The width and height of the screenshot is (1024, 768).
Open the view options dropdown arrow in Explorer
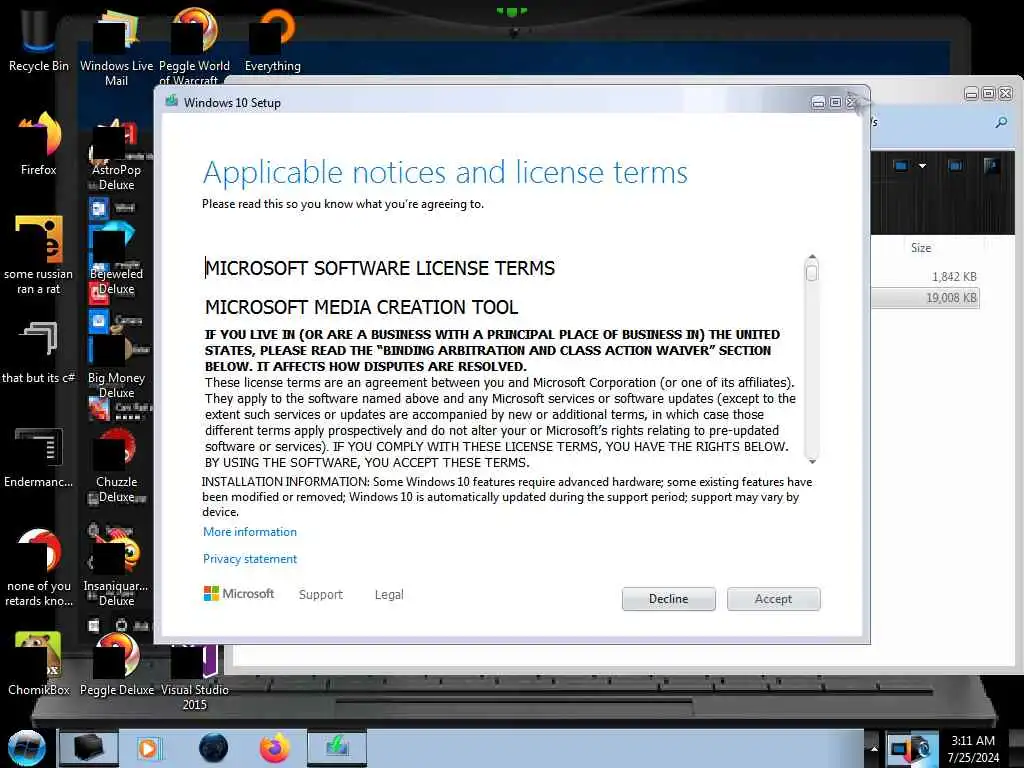click(x=922, y=166)
